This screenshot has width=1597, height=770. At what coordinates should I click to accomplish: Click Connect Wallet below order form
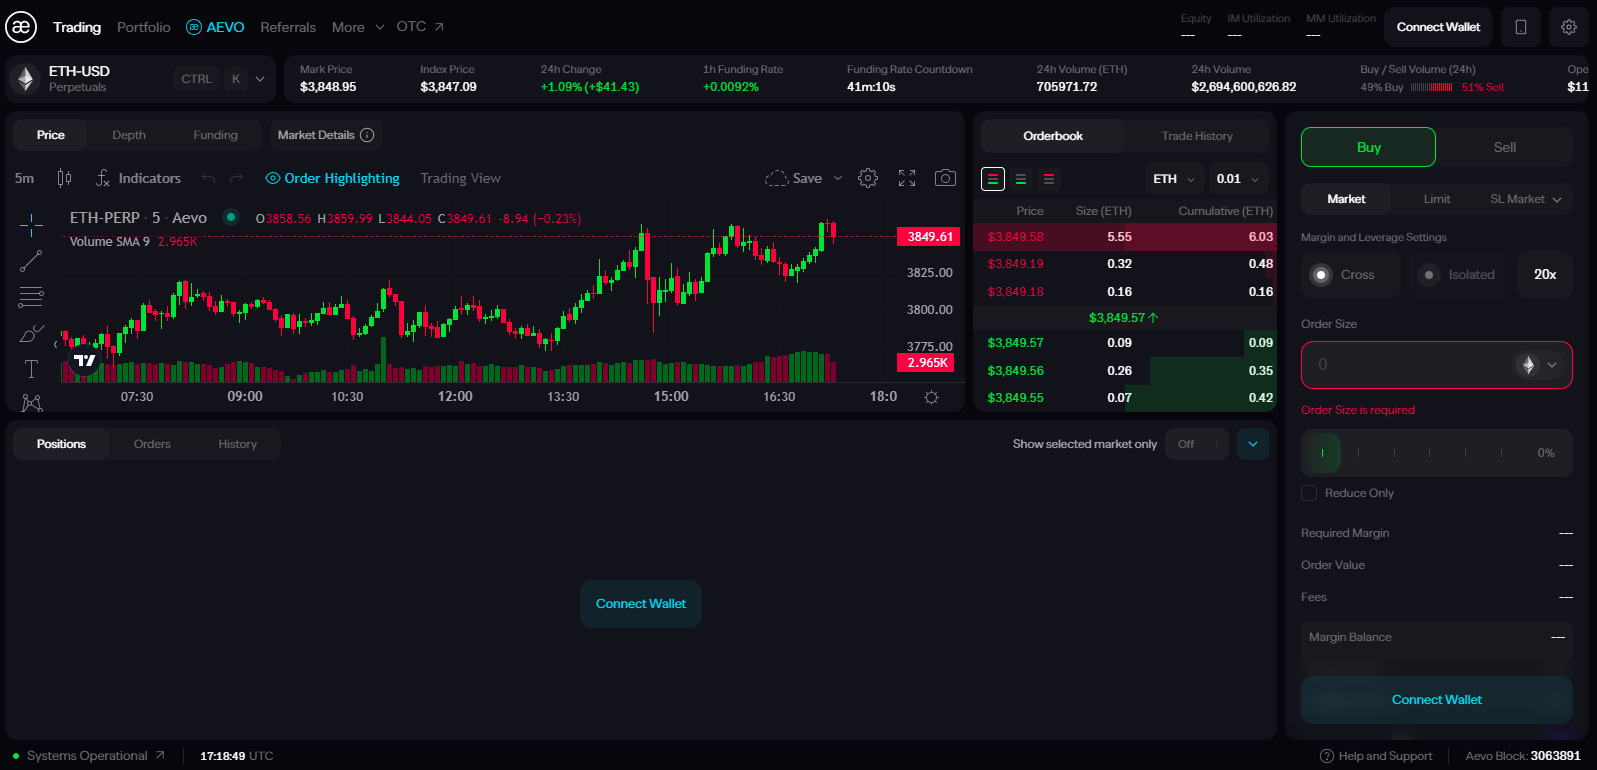1437,700
